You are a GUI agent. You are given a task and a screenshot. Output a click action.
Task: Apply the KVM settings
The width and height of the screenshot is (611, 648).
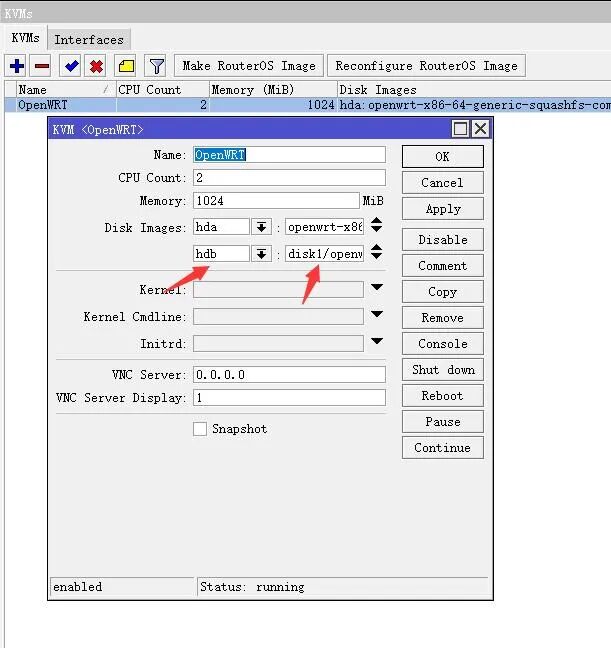[x=442, y=209]
